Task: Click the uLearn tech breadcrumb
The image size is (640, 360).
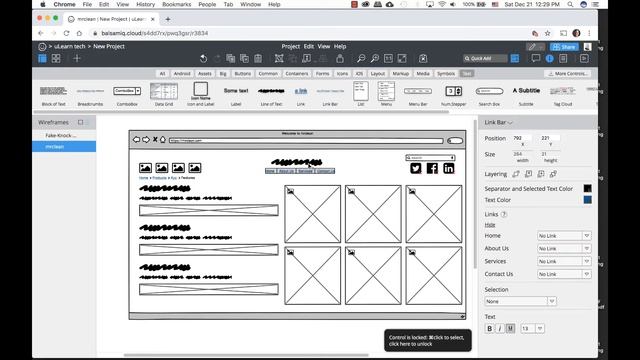Action: pyautogui.click(x=69, y=47)
